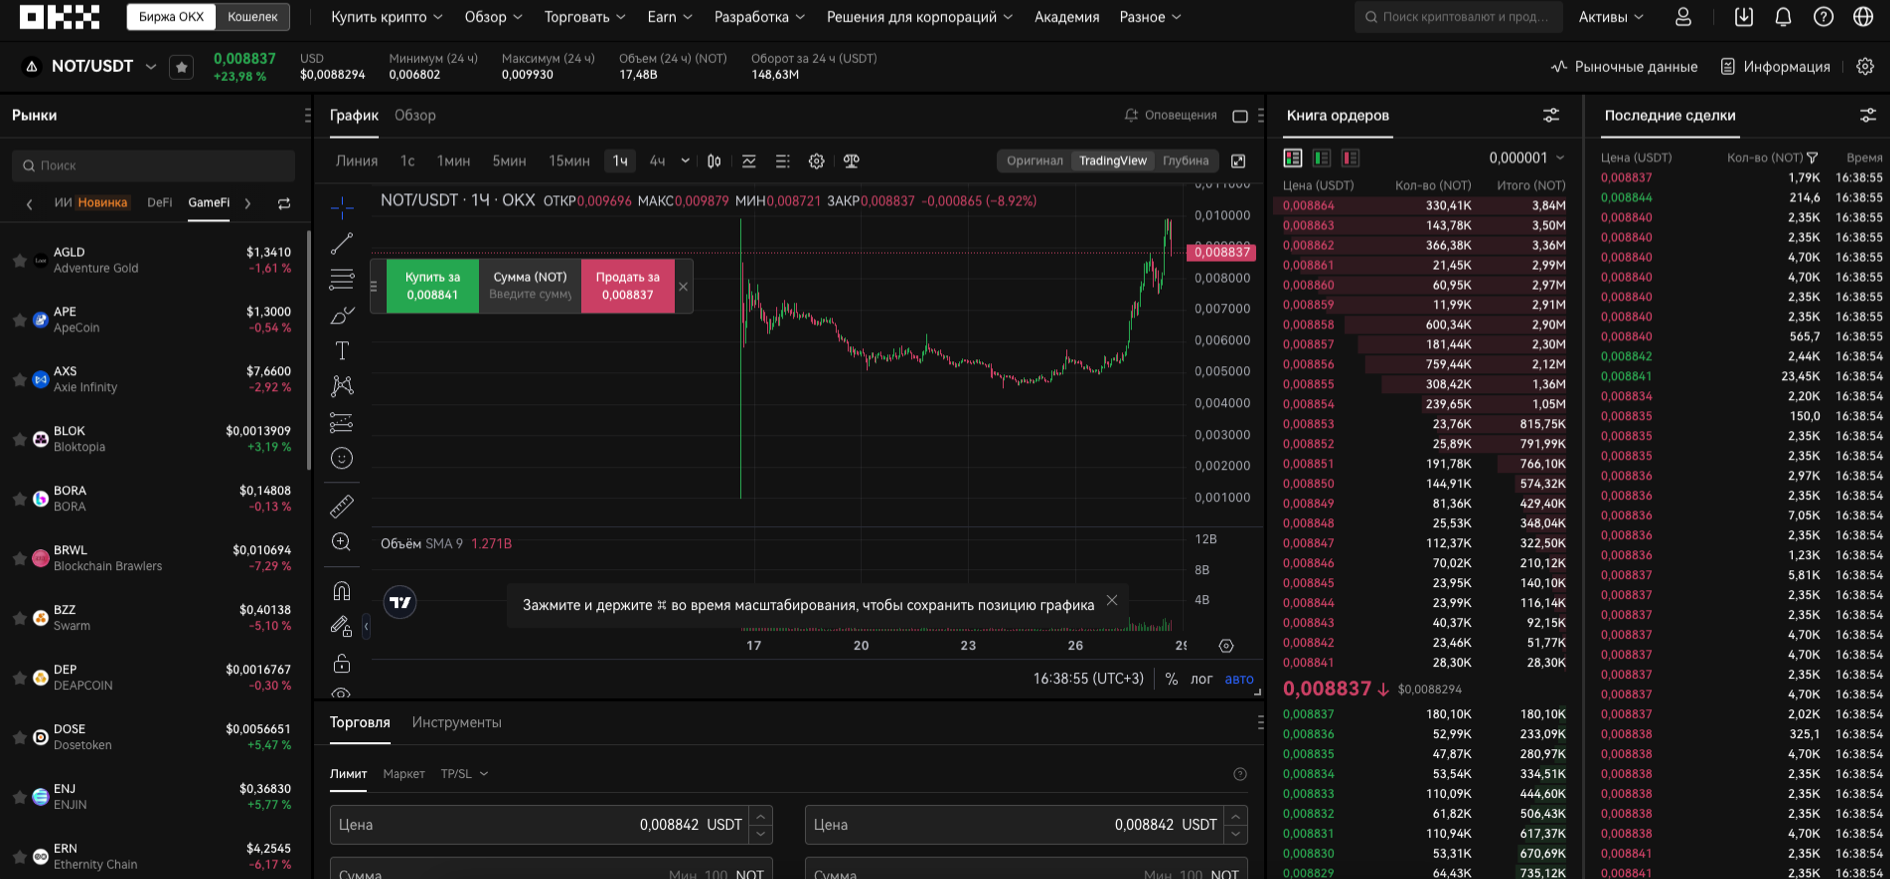Expand the Купить крипто menu
The width and height of the screenshot is (1890, 879).
click(x=387, y=17)
